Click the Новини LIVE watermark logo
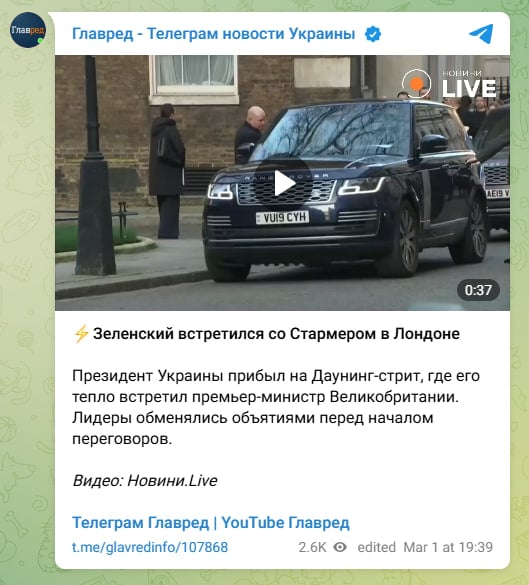 [449, 84]
